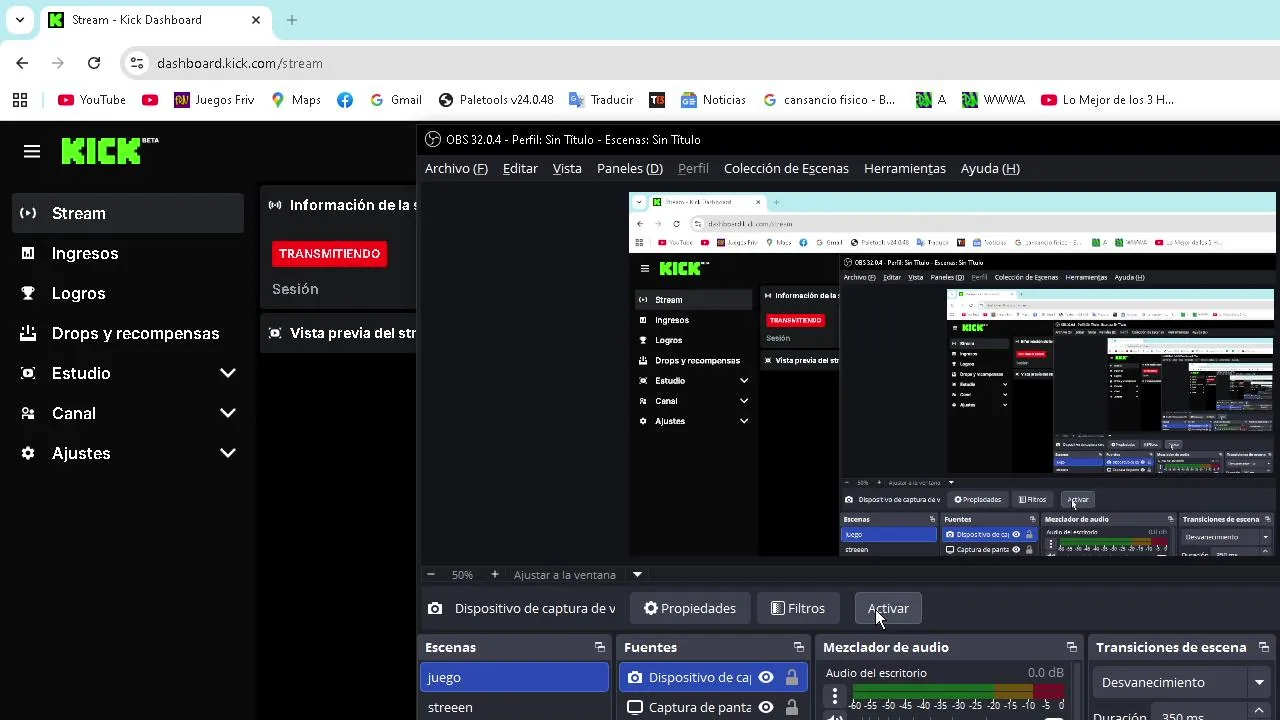Click the Drops download icon in sidebar
This screenshot has height=720, width=1280.
pos(28,333)
